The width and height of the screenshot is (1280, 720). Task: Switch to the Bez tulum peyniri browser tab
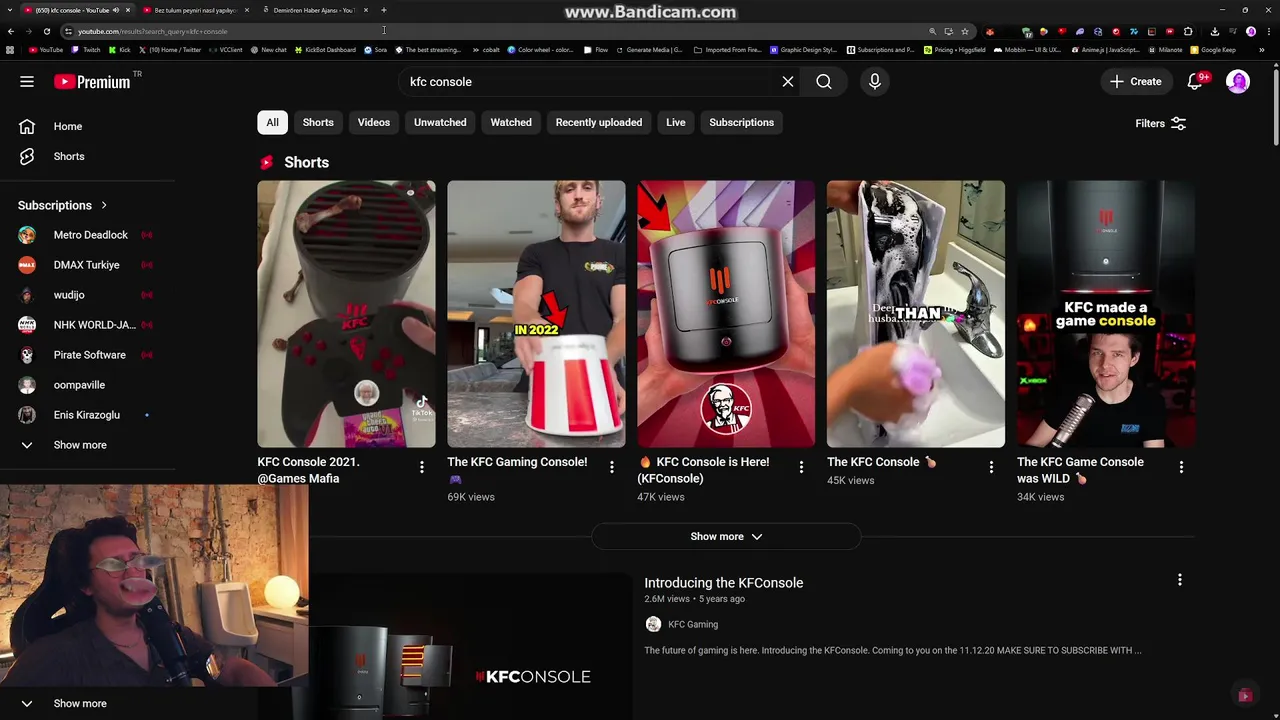click(195, 10)
